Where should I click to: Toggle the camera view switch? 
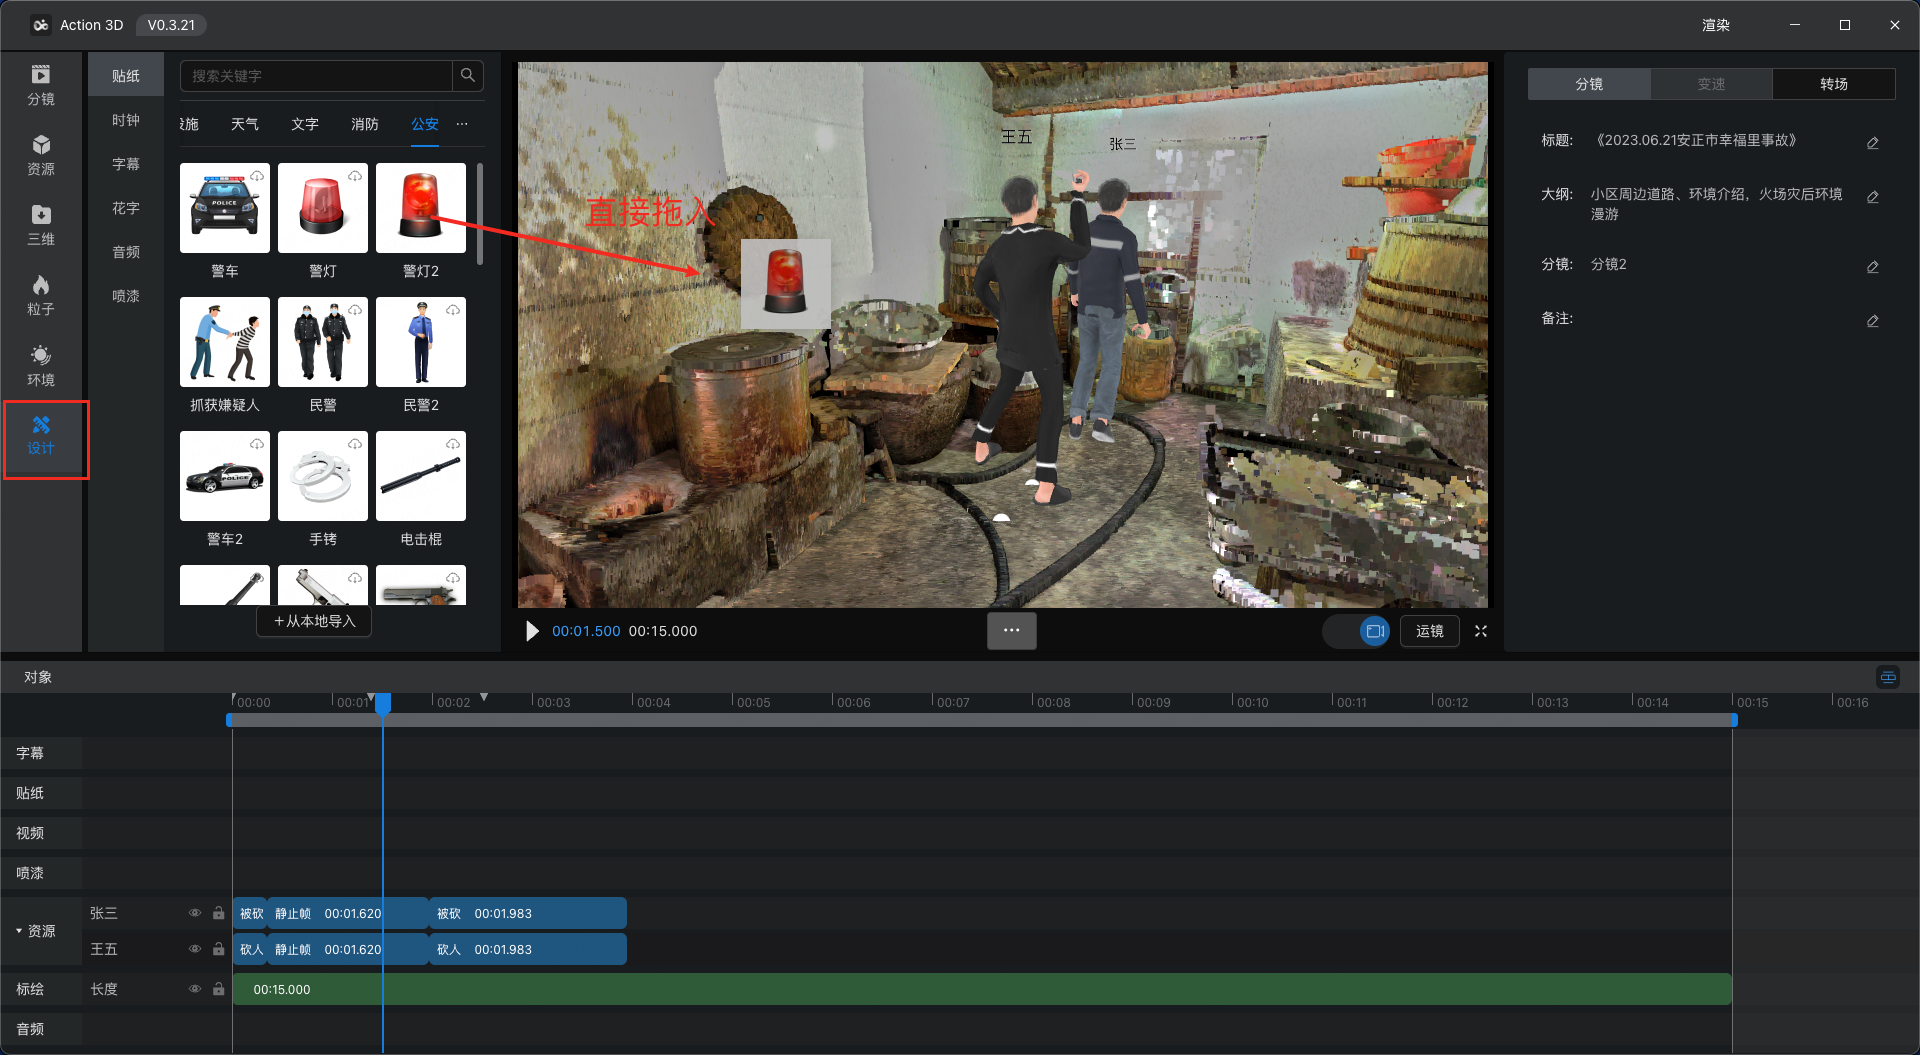pos(1357,631)
